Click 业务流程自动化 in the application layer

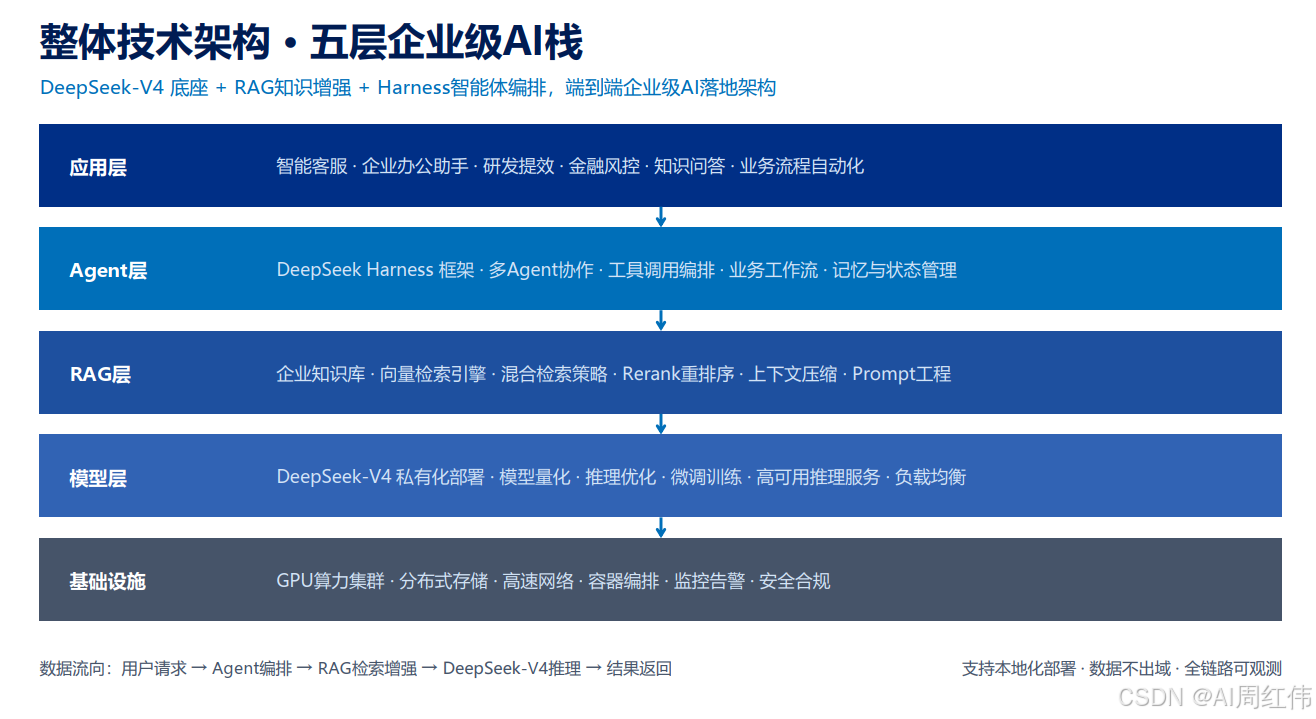pyautogui.click(x=802, y=166)
